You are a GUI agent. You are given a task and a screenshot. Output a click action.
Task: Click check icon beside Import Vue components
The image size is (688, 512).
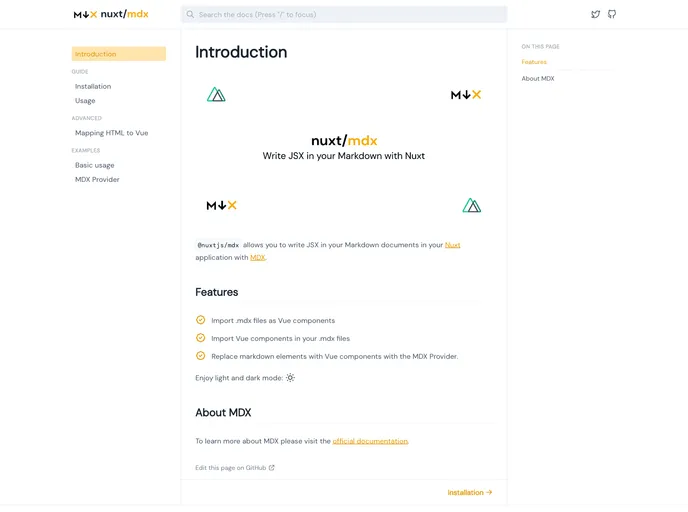click(201, 338)
